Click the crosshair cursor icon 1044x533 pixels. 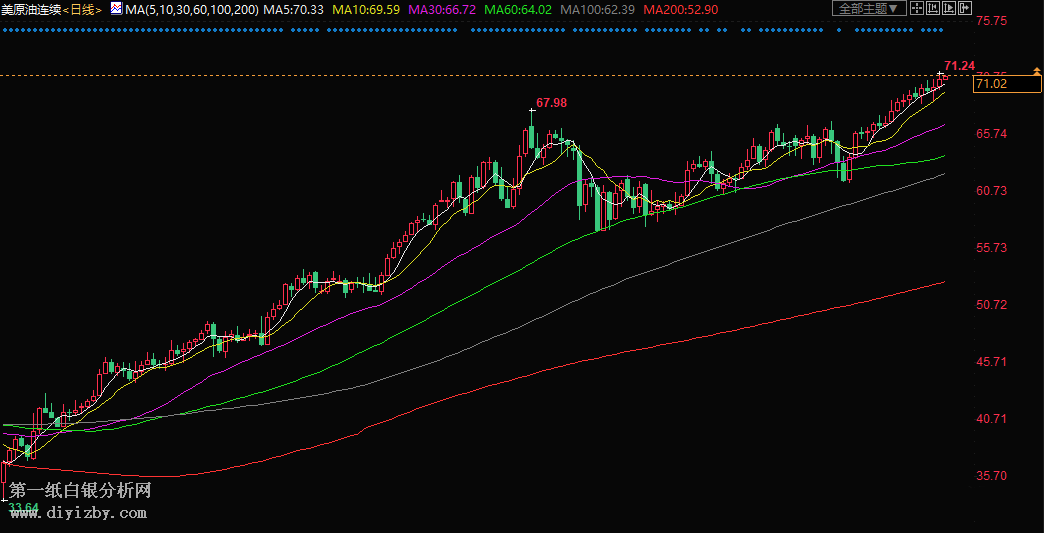(917, 9)
